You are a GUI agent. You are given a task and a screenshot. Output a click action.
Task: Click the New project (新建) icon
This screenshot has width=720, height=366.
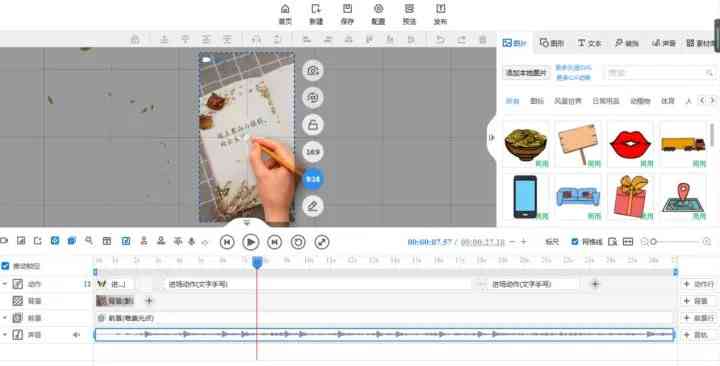pos(316,14)
